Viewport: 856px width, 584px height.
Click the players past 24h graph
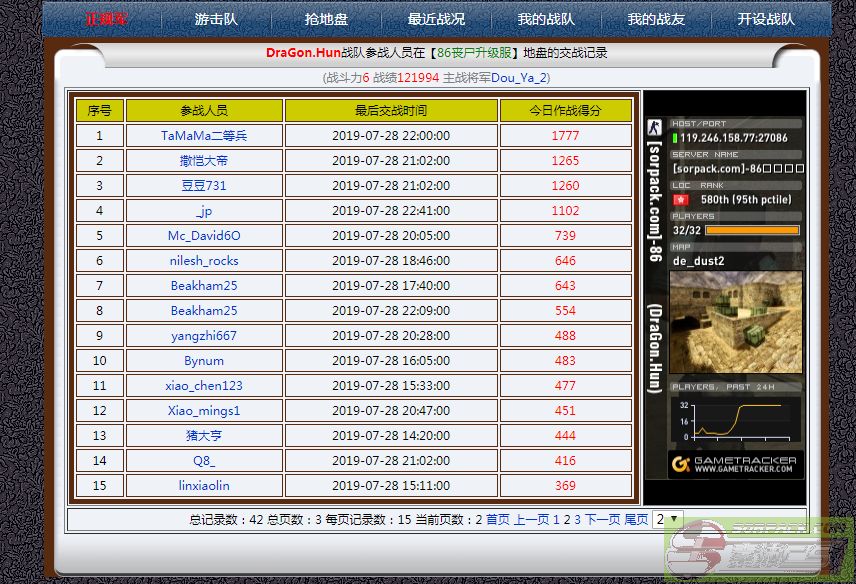point(737,420)
